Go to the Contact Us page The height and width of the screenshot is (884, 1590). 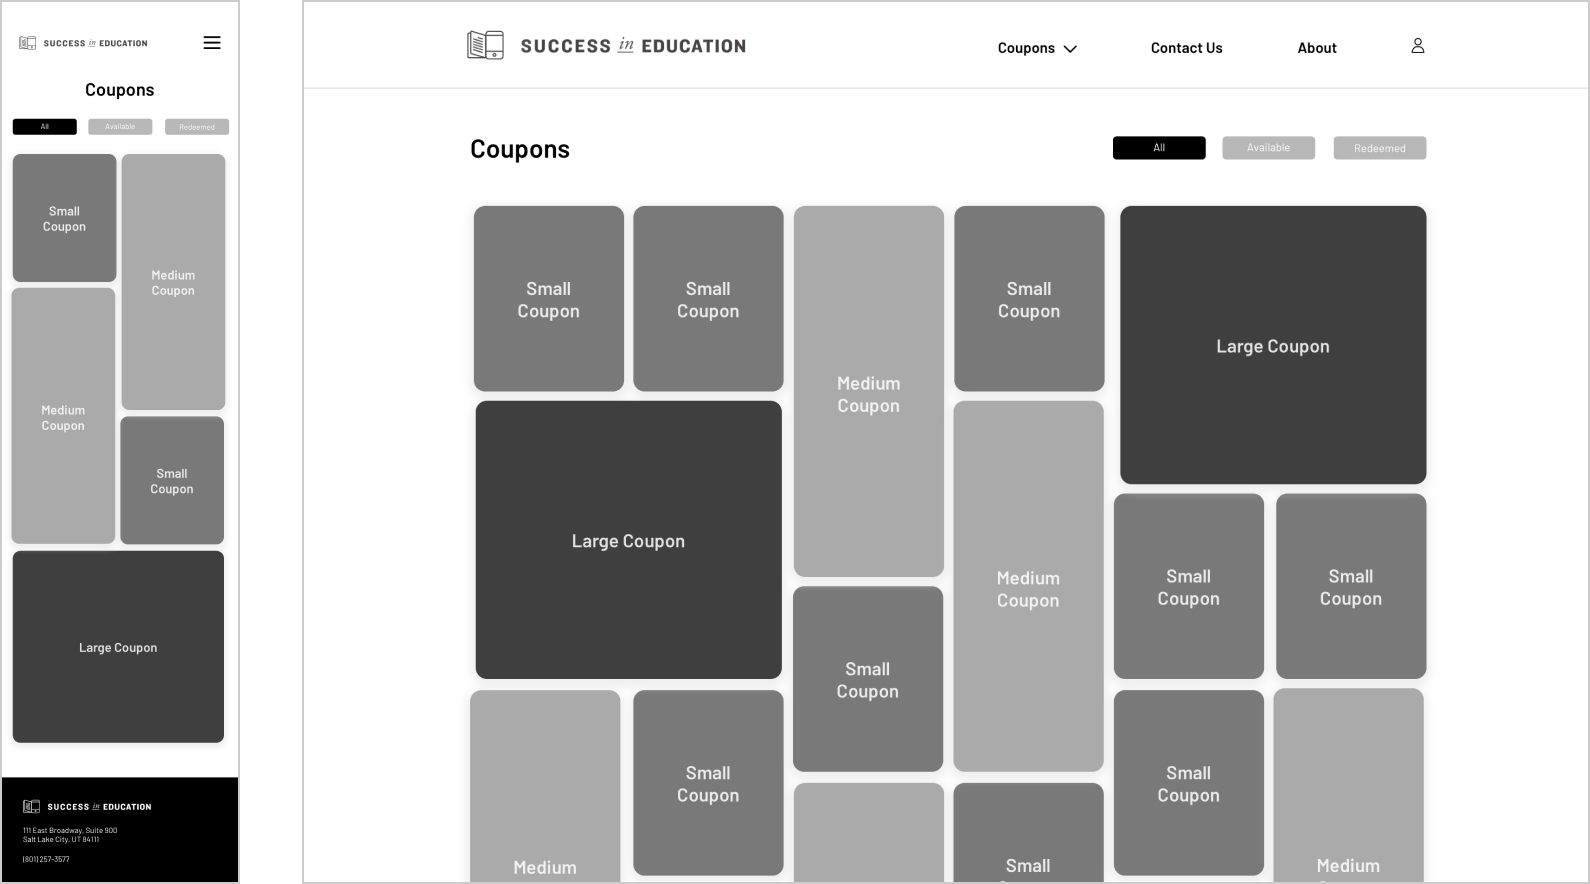coord(1186,48)
